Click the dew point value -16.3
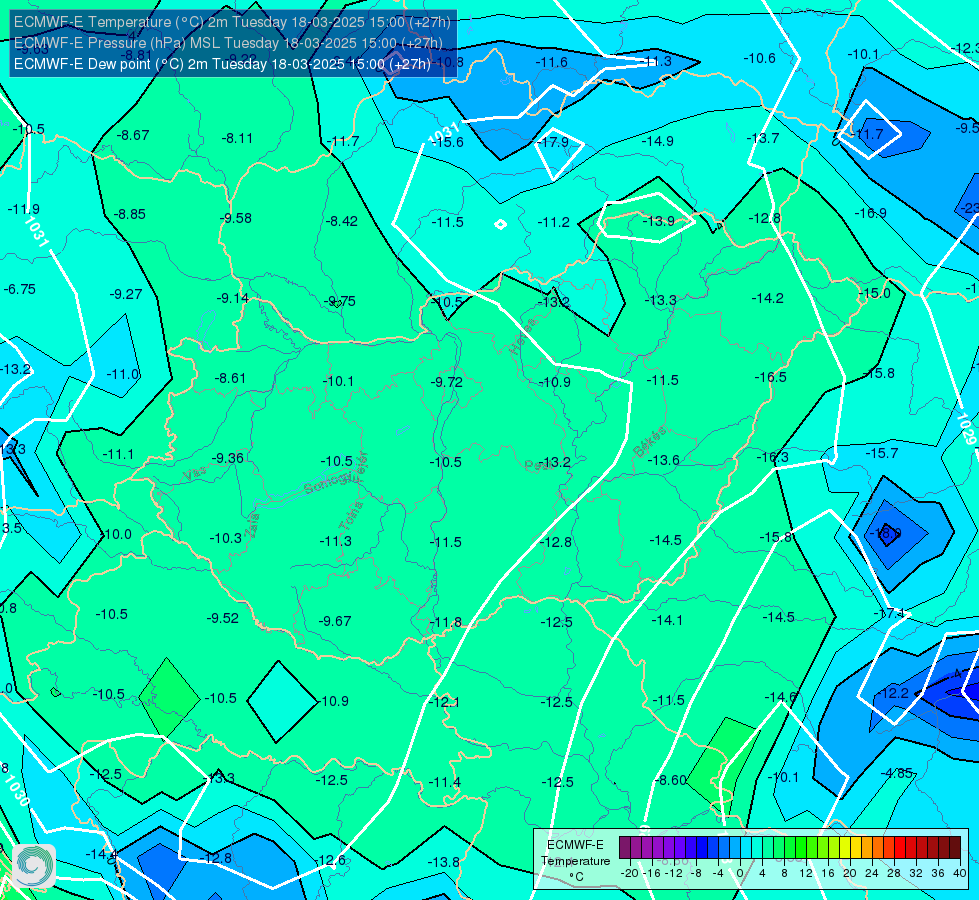Image resolution: width=979 pixels, height=900 pixels. 772,457
